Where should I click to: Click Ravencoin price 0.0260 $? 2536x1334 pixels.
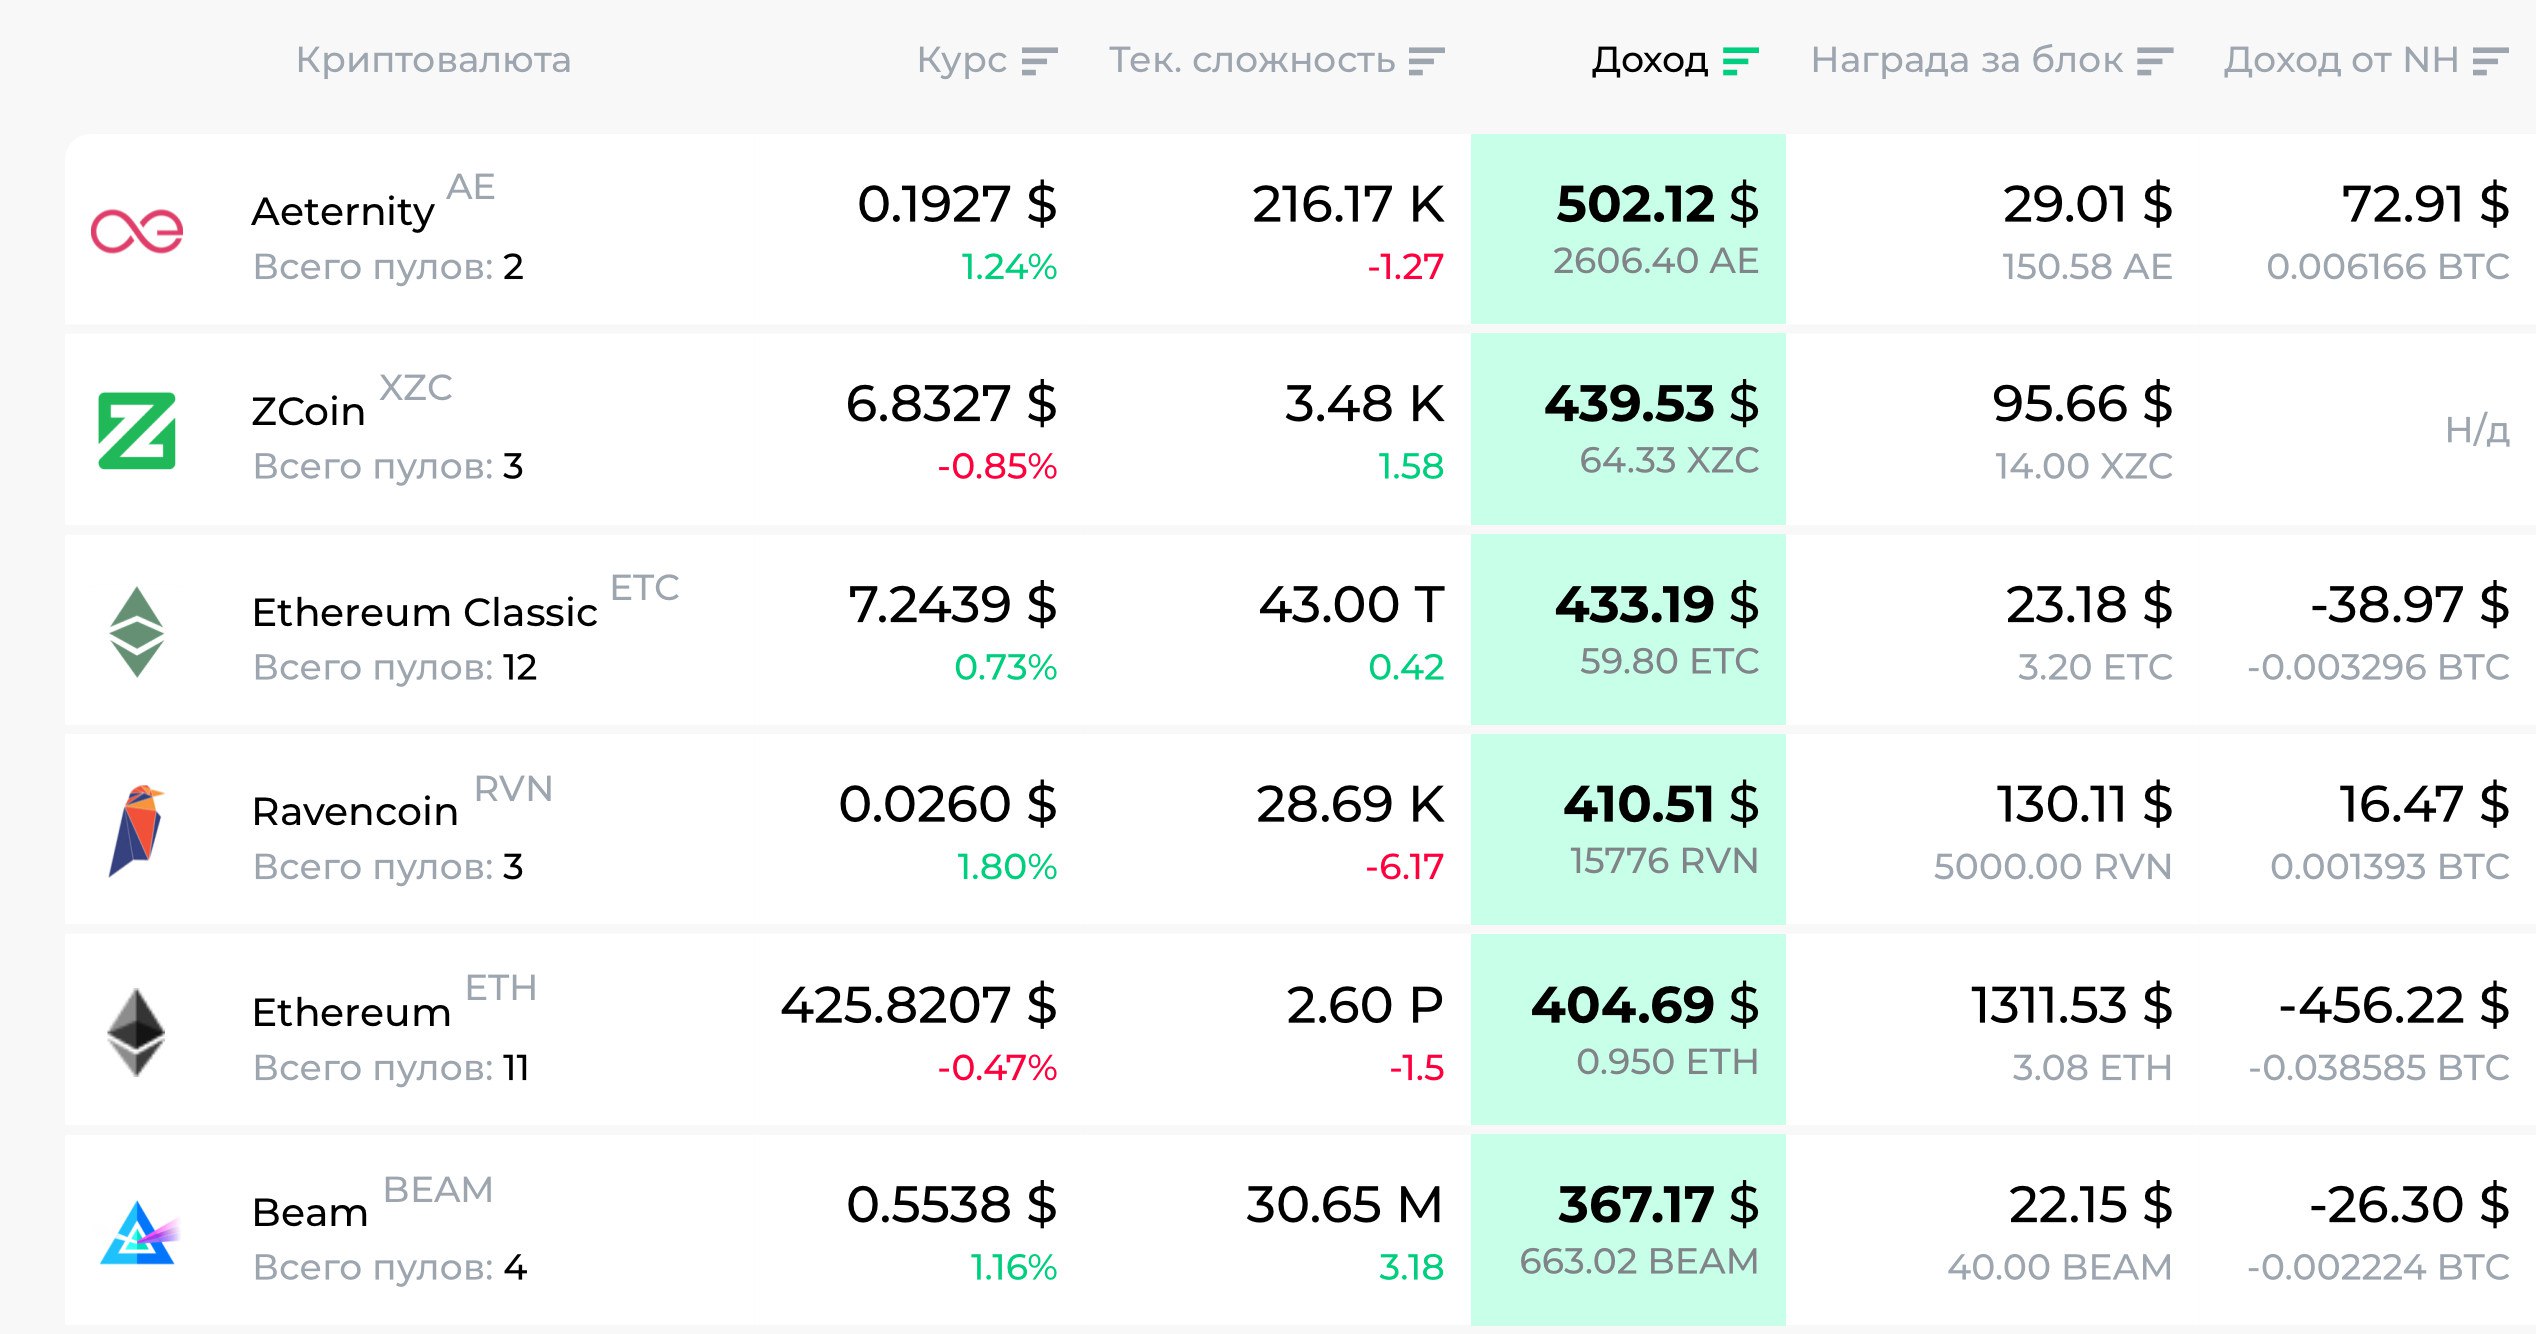[948, 804]
